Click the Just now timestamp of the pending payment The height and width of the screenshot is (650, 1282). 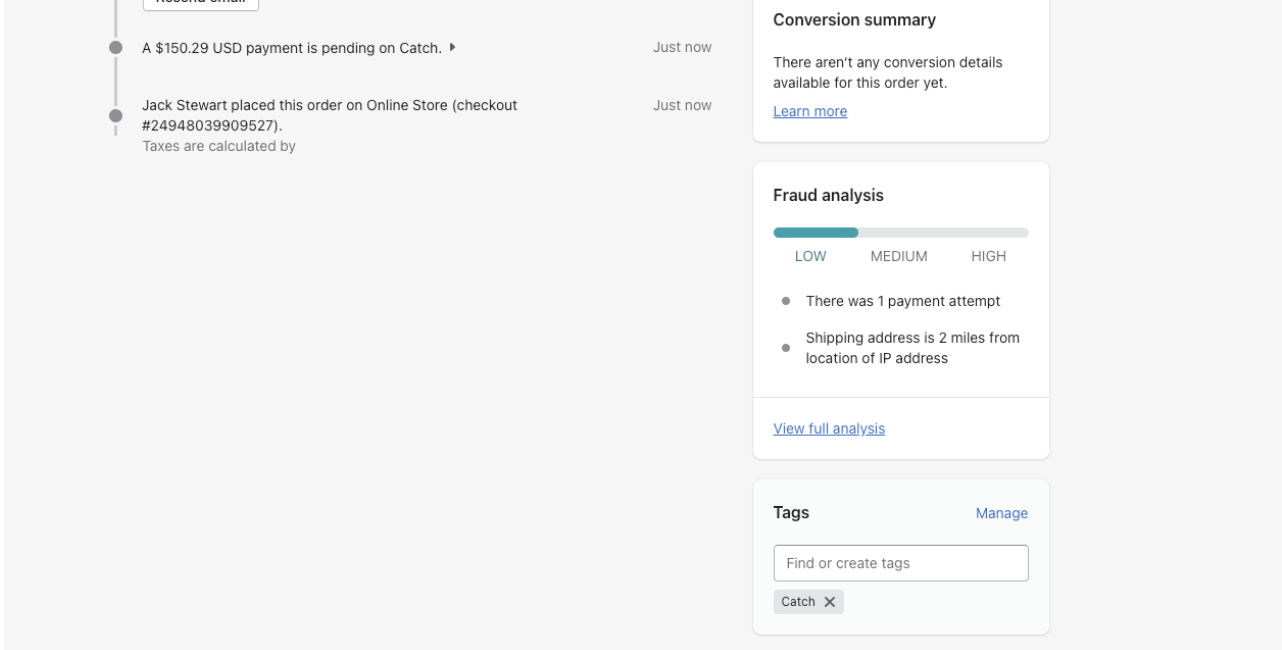tap(682, 47)
